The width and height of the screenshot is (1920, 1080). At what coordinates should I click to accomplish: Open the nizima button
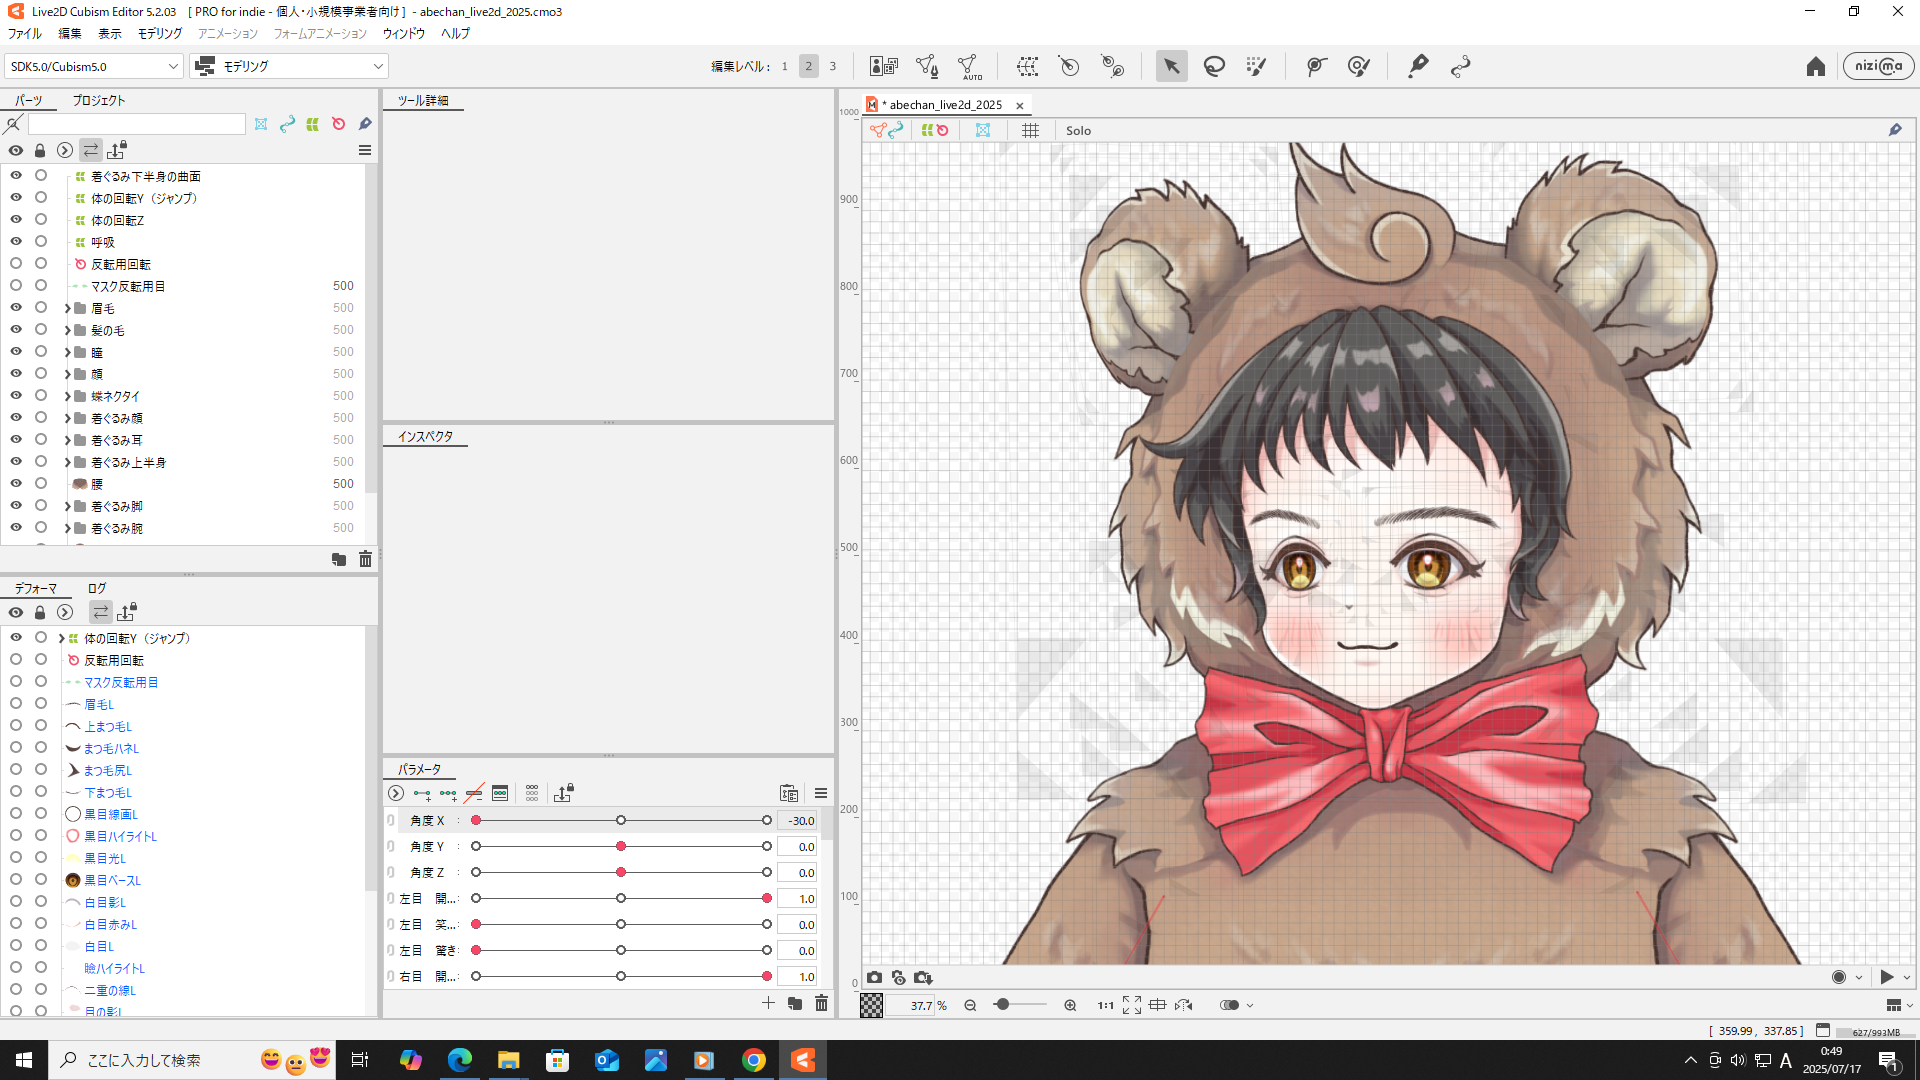point(1878,66)
